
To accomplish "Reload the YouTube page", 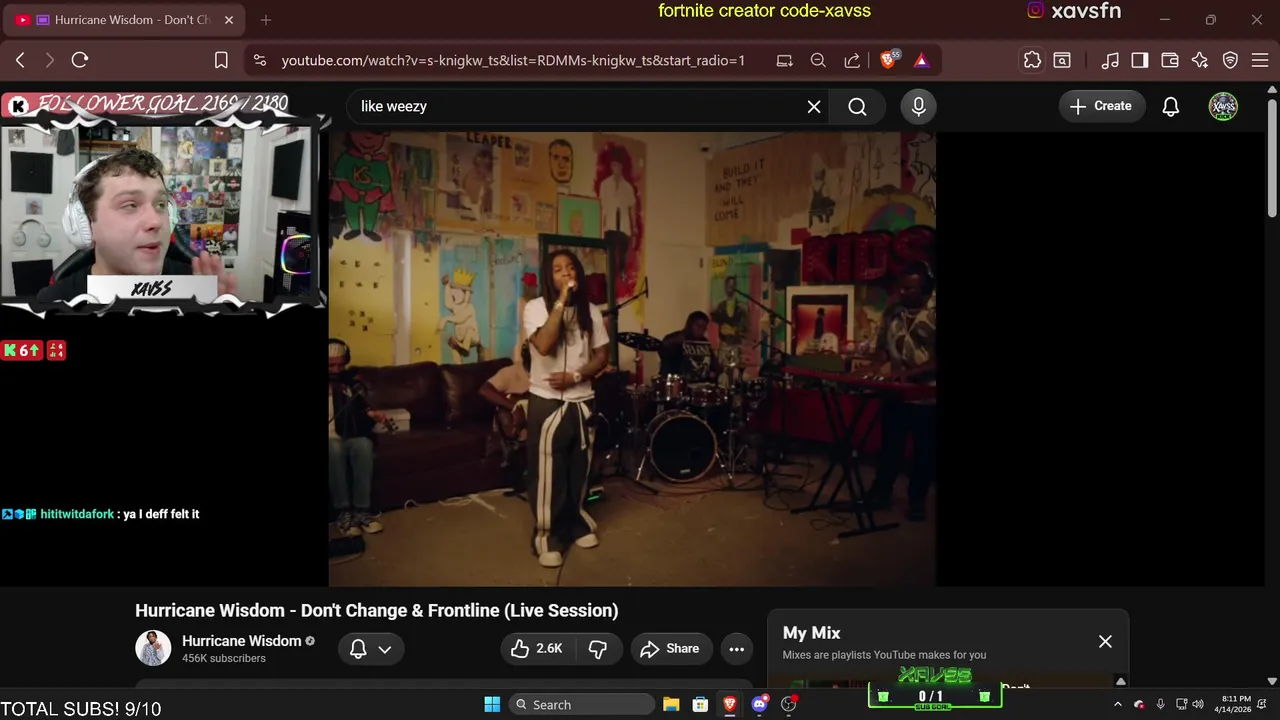I will 80,60.
